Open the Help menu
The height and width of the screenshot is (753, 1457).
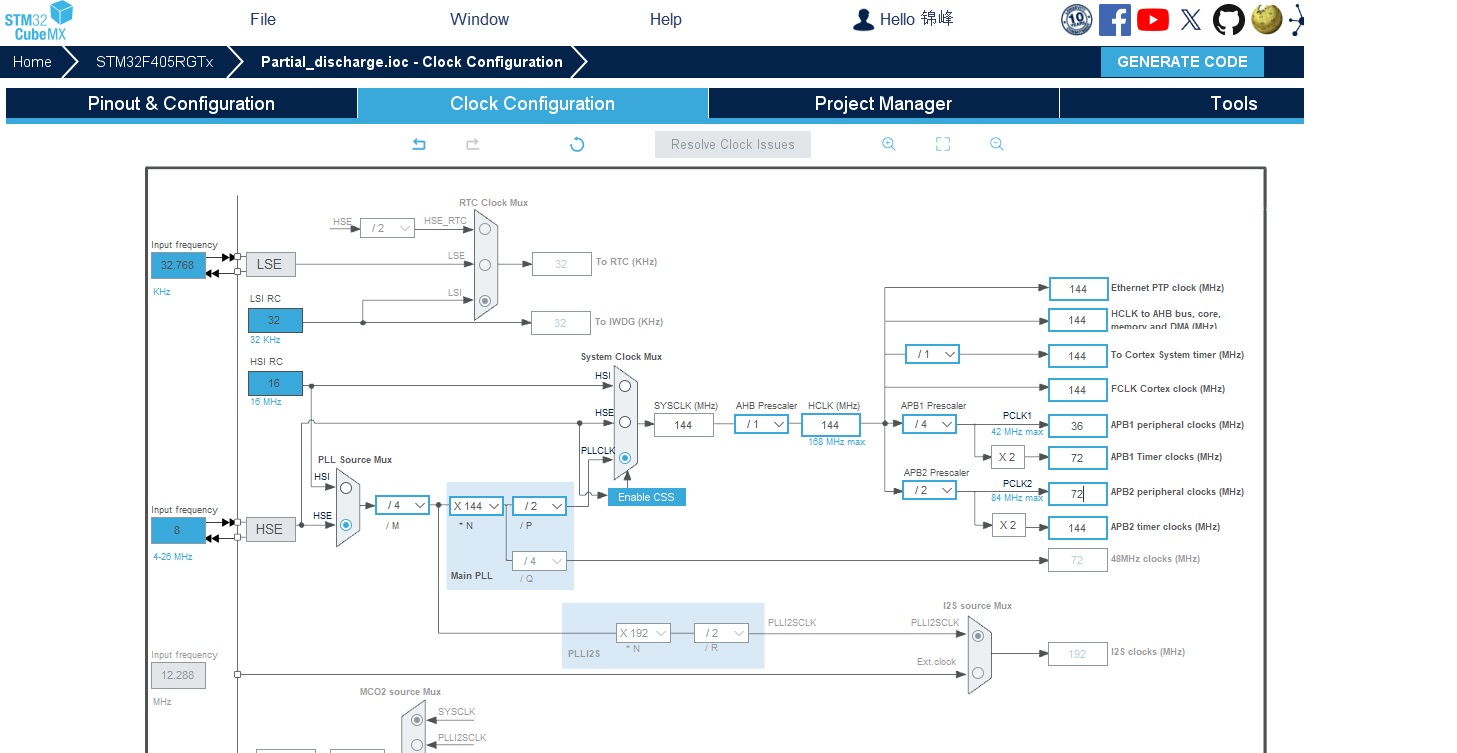coord(666,20)
